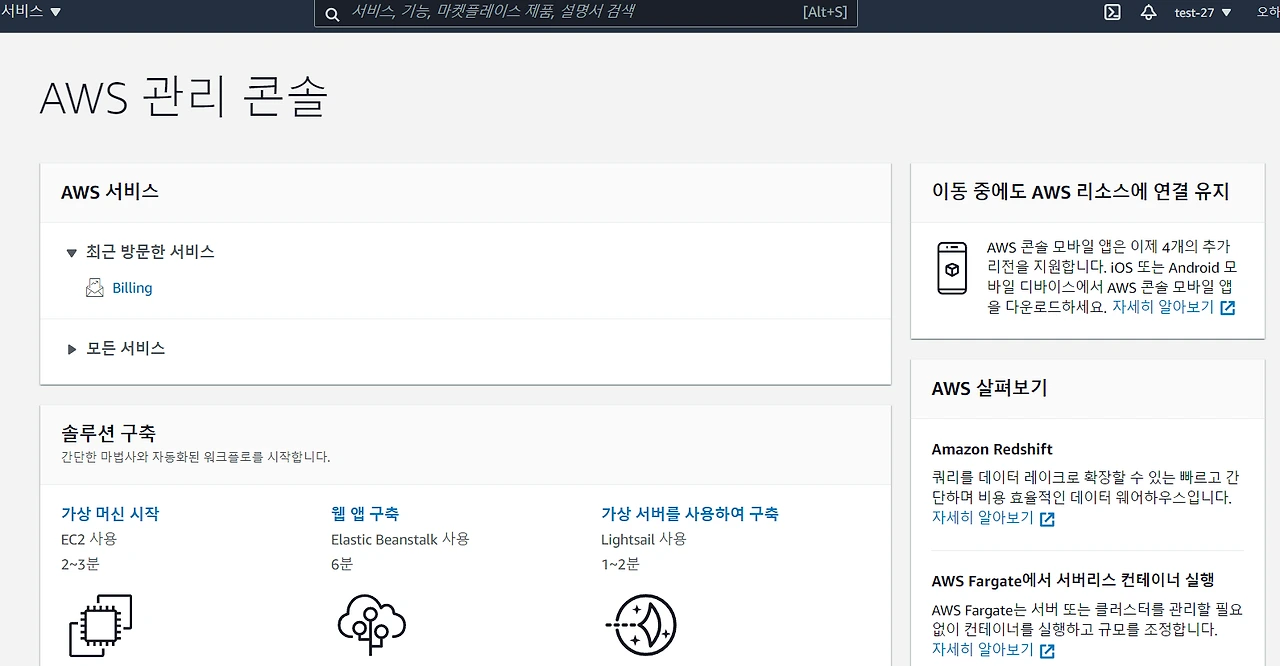Image resolution: width=1280 pixels, height=666 pixels.
Task: Open the Billing service link
Action: pos(132,288)
